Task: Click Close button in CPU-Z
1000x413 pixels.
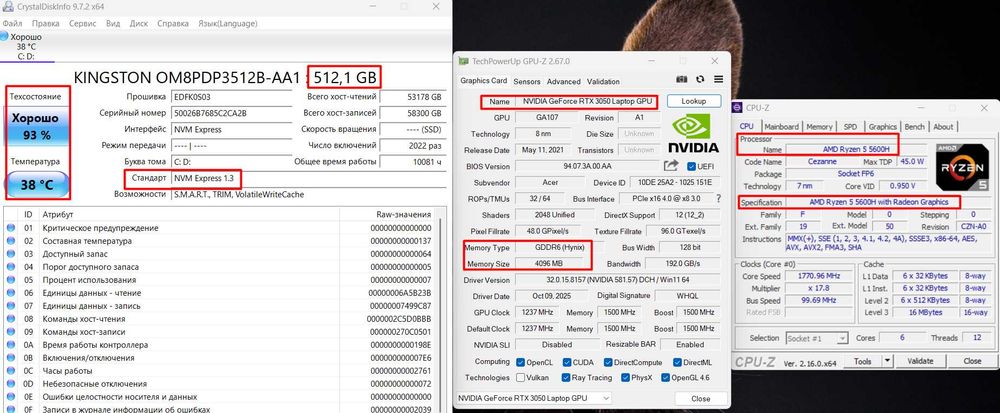Action: click(973, 361)
